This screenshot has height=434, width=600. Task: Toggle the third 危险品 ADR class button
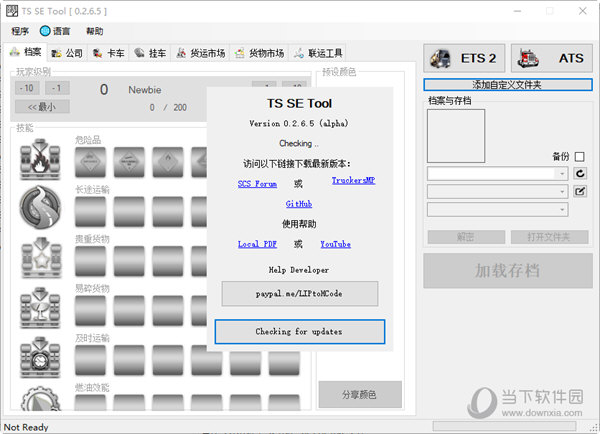pyautogui.click(x=168, y=162)
